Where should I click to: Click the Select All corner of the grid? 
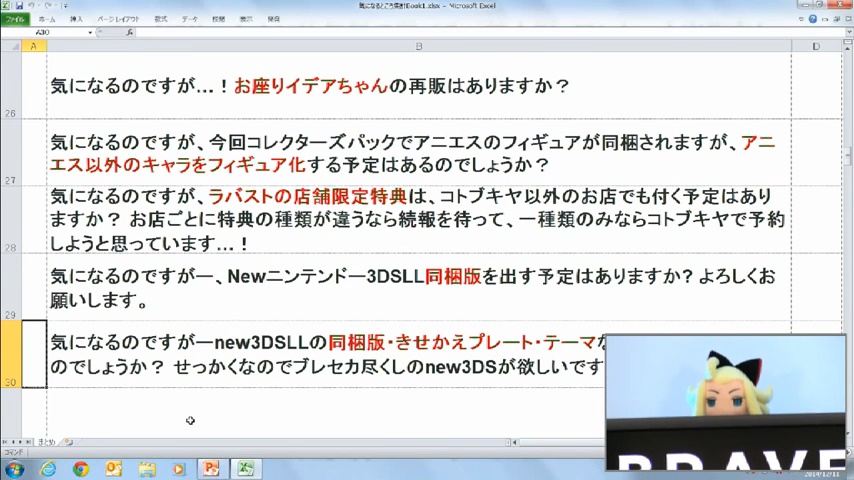point(11,46)
